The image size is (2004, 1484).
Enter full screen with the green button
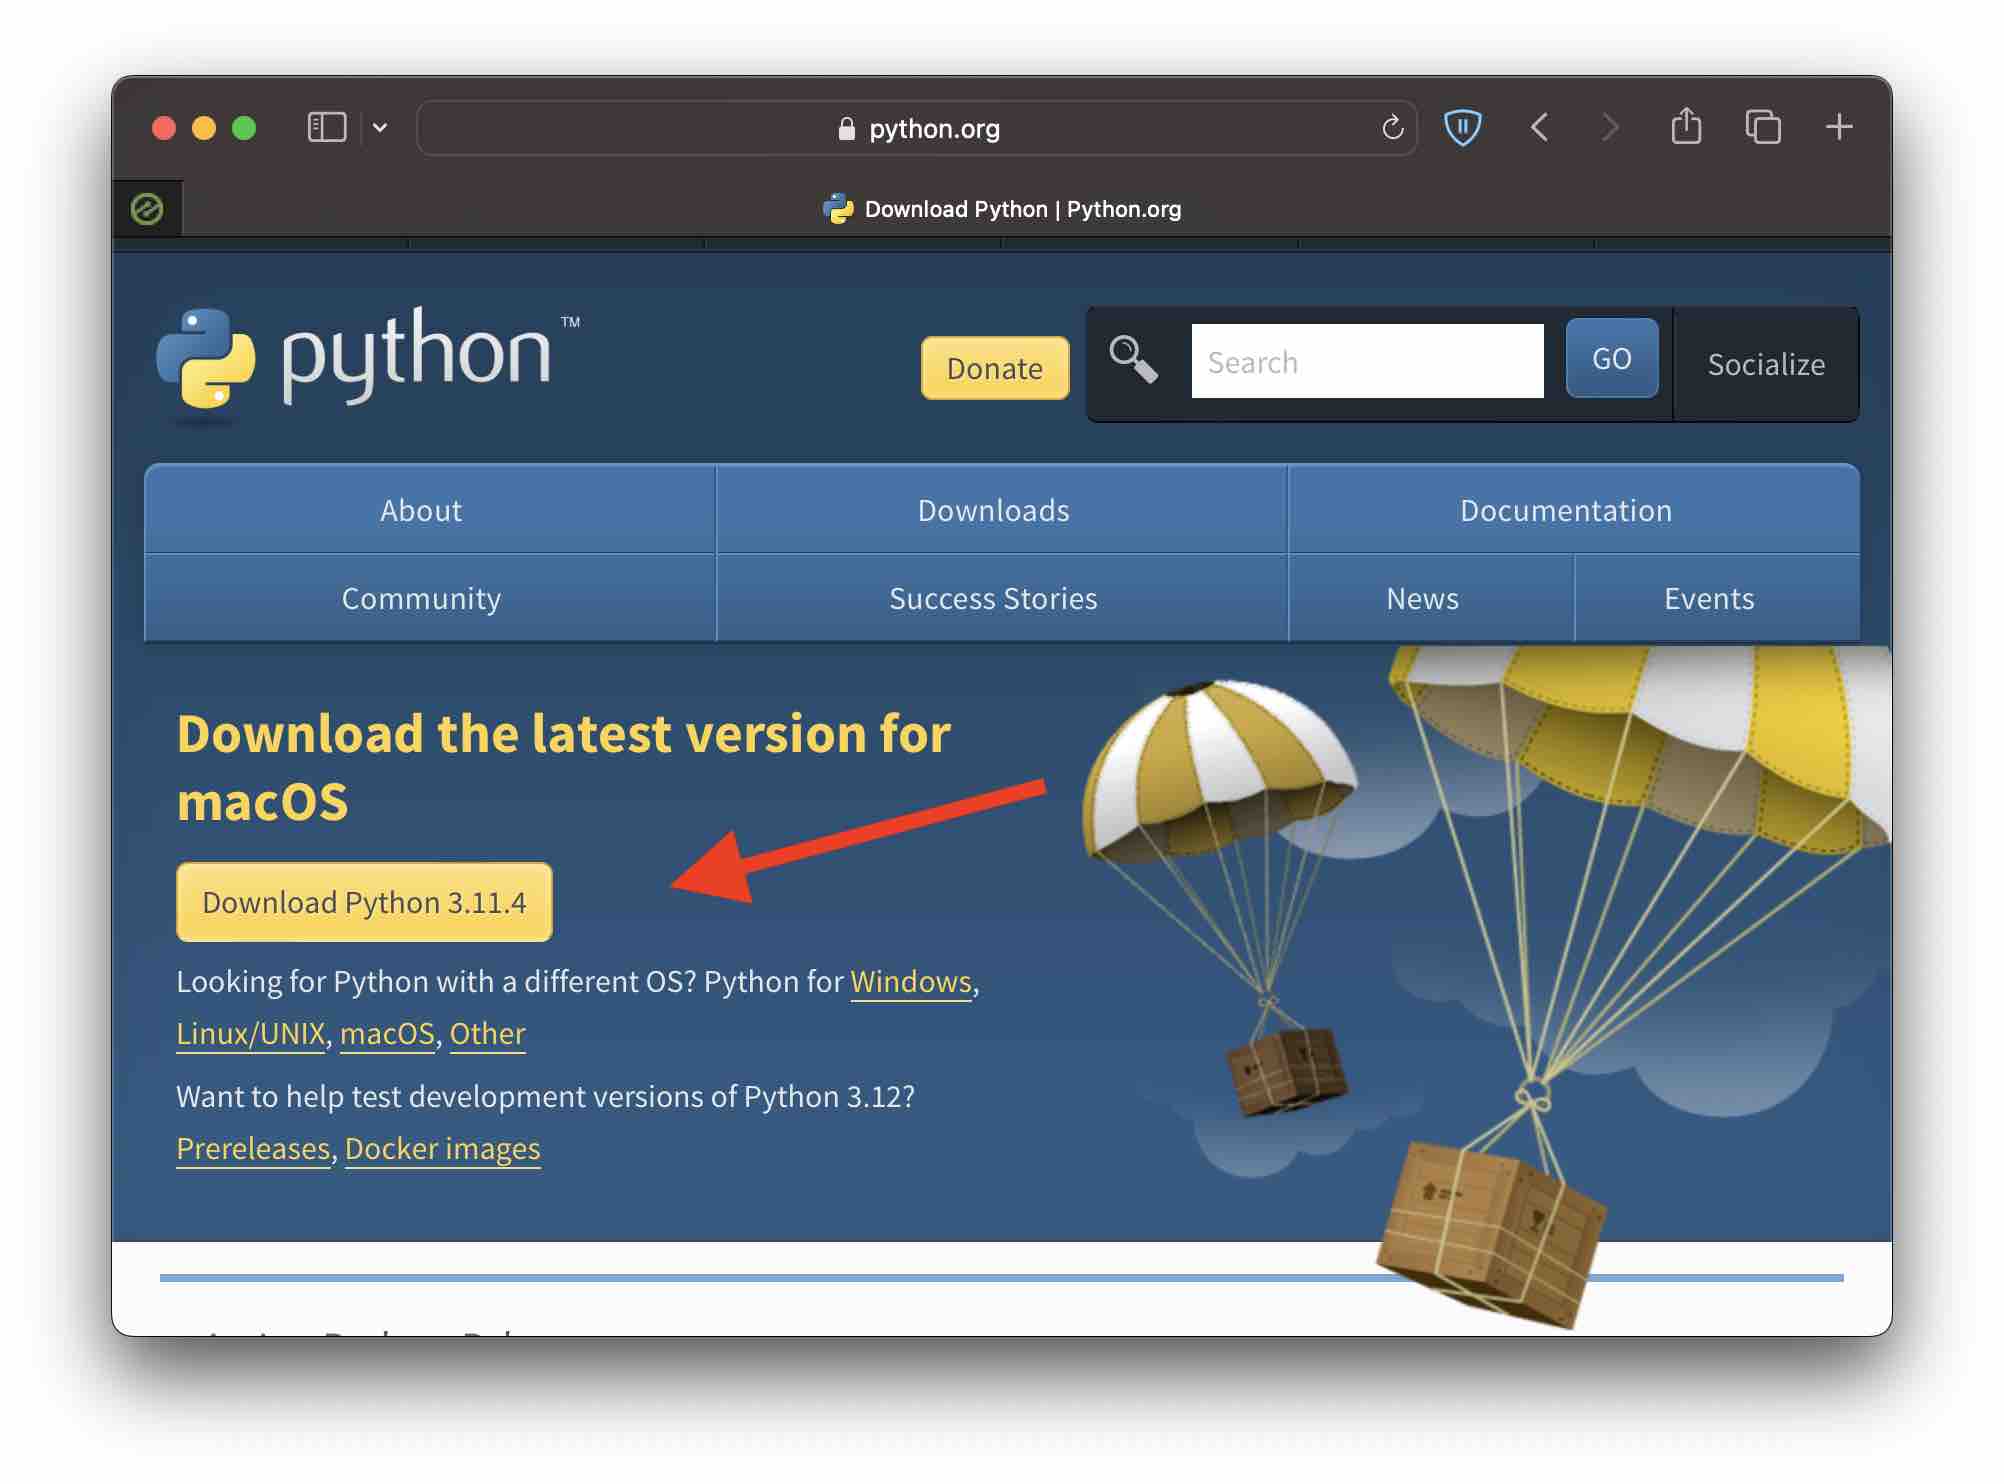pos(243,128)
